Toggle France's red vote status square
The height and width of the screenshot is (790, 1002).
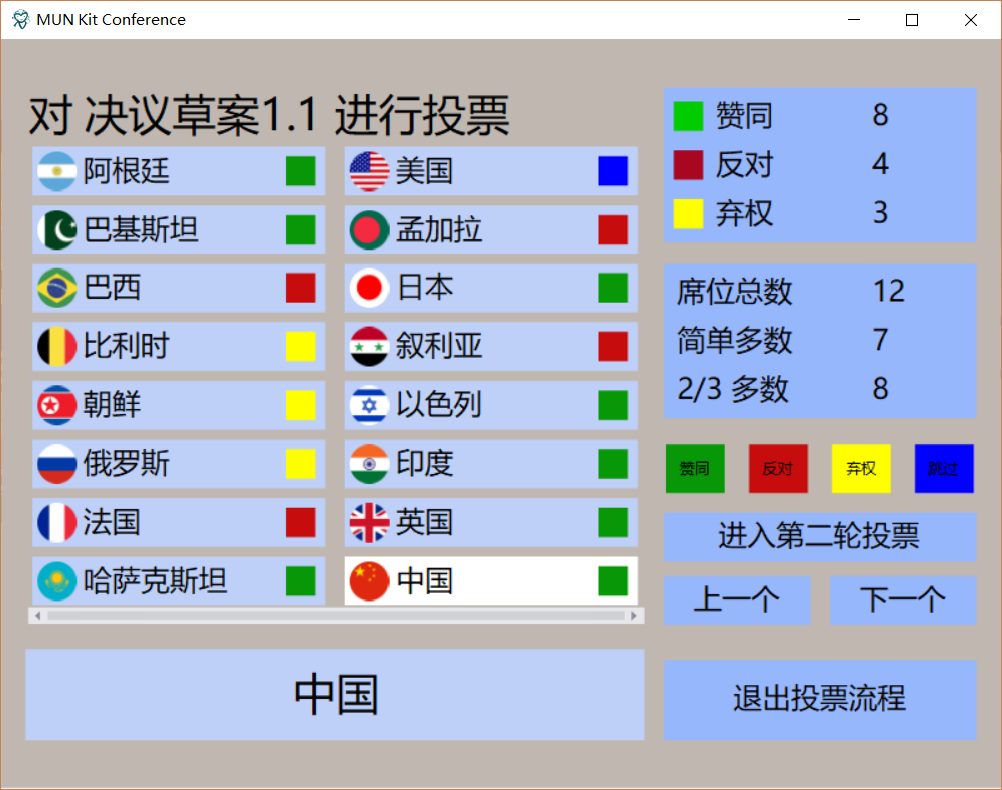[299, 523]
